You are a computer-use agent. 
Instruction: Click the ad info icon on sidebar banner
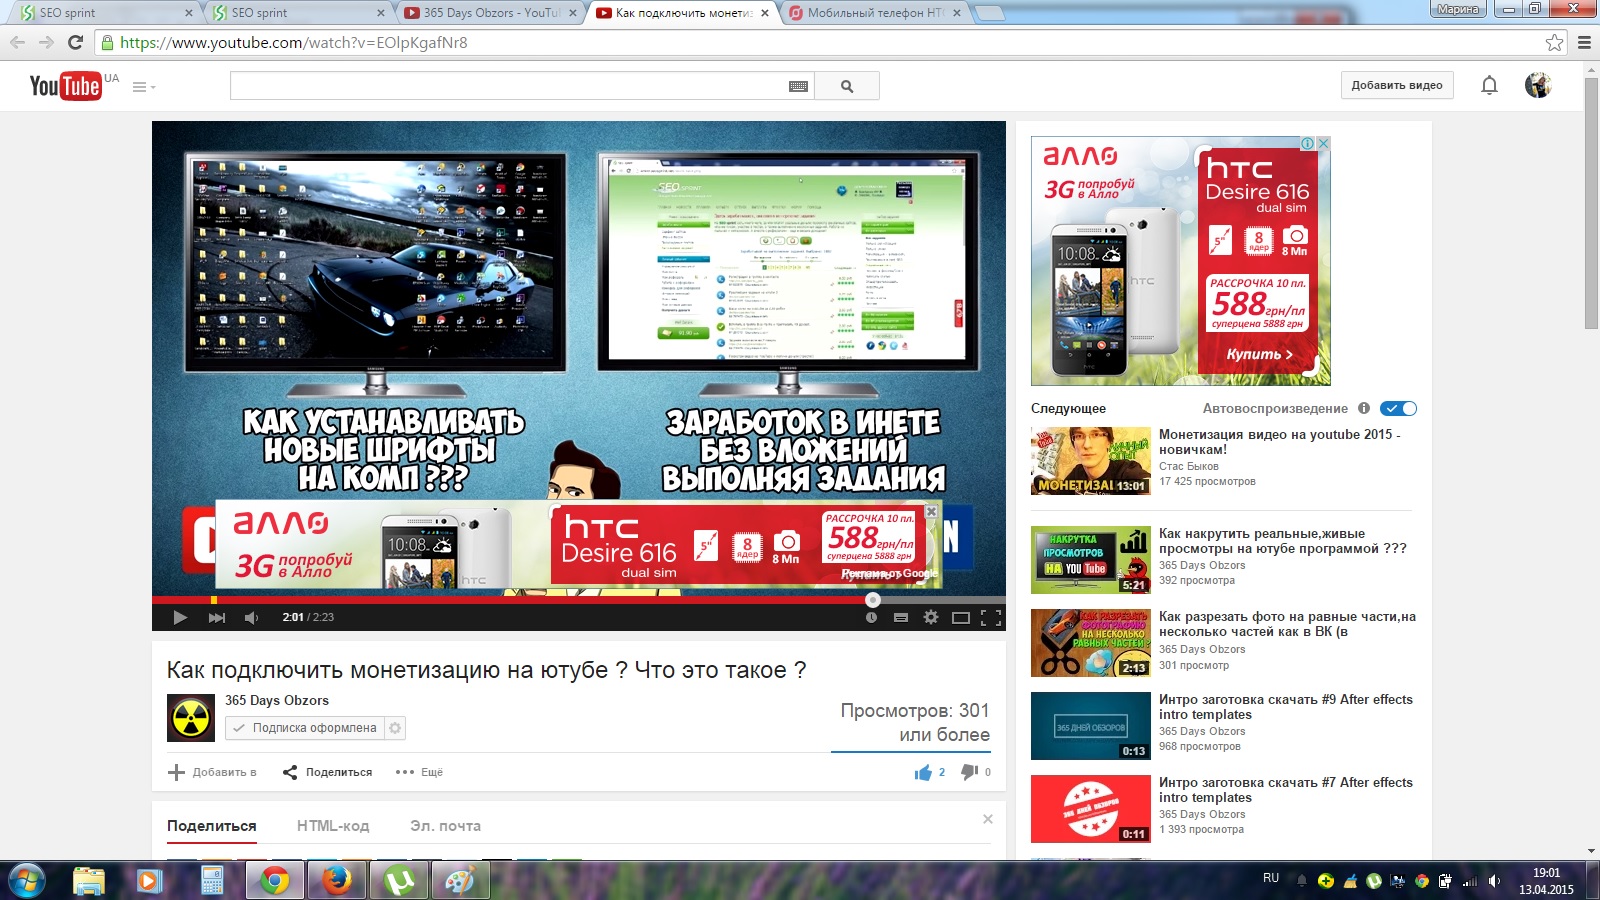[1307, 144]
